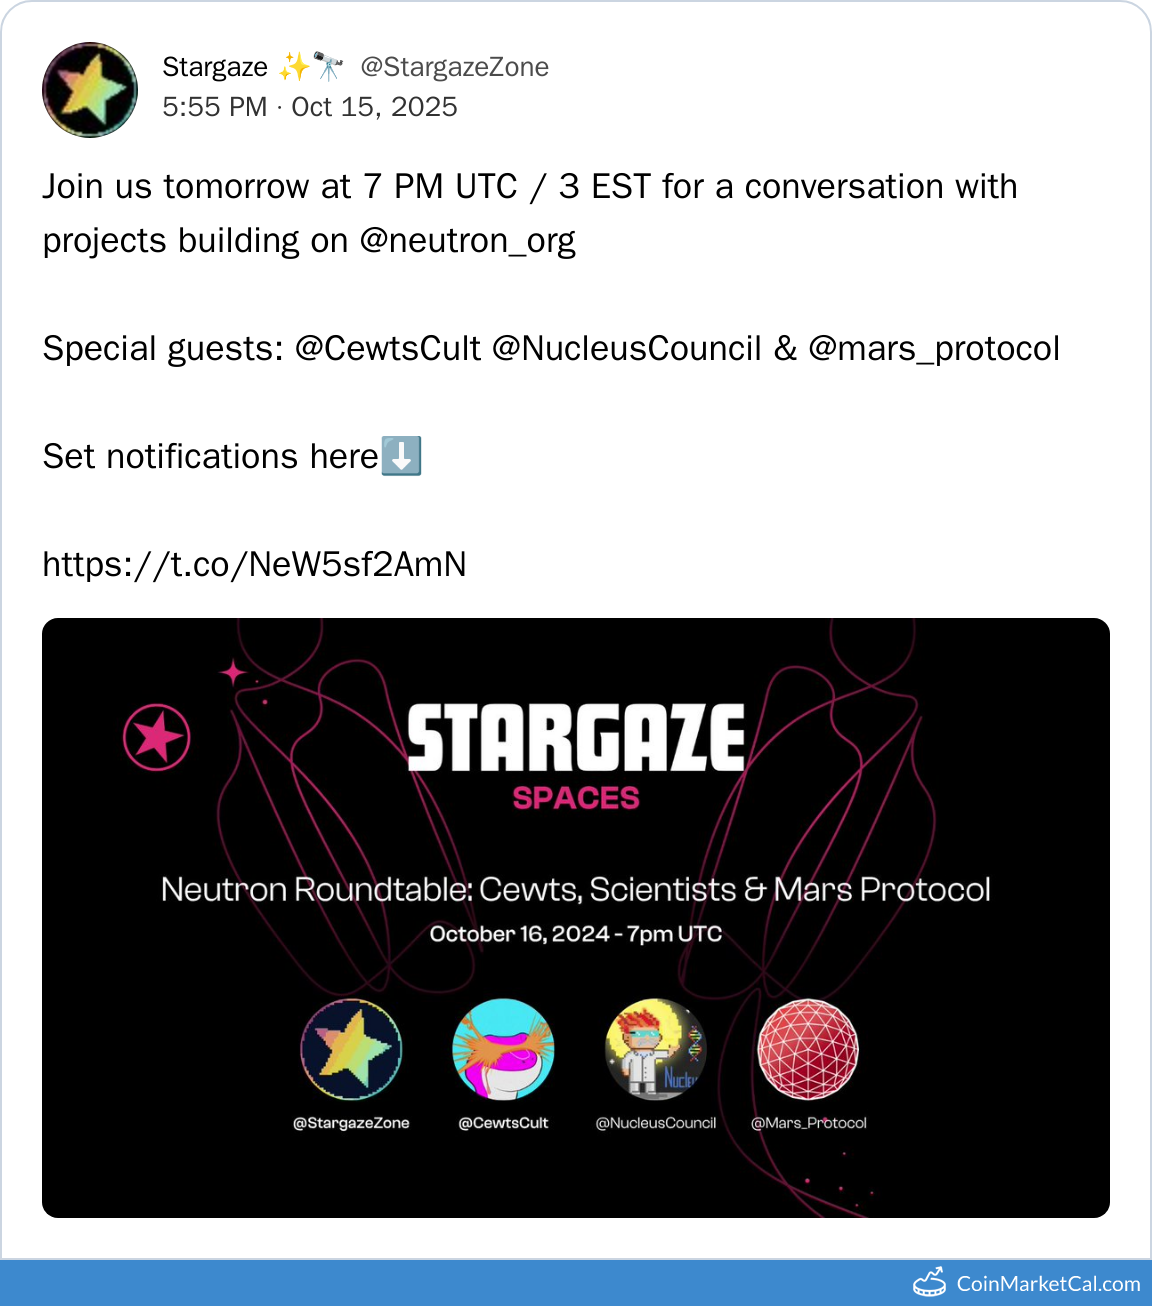Click the down arrow emoji
Viewport: 1152px width, 1306px height.
coord(401,456)
